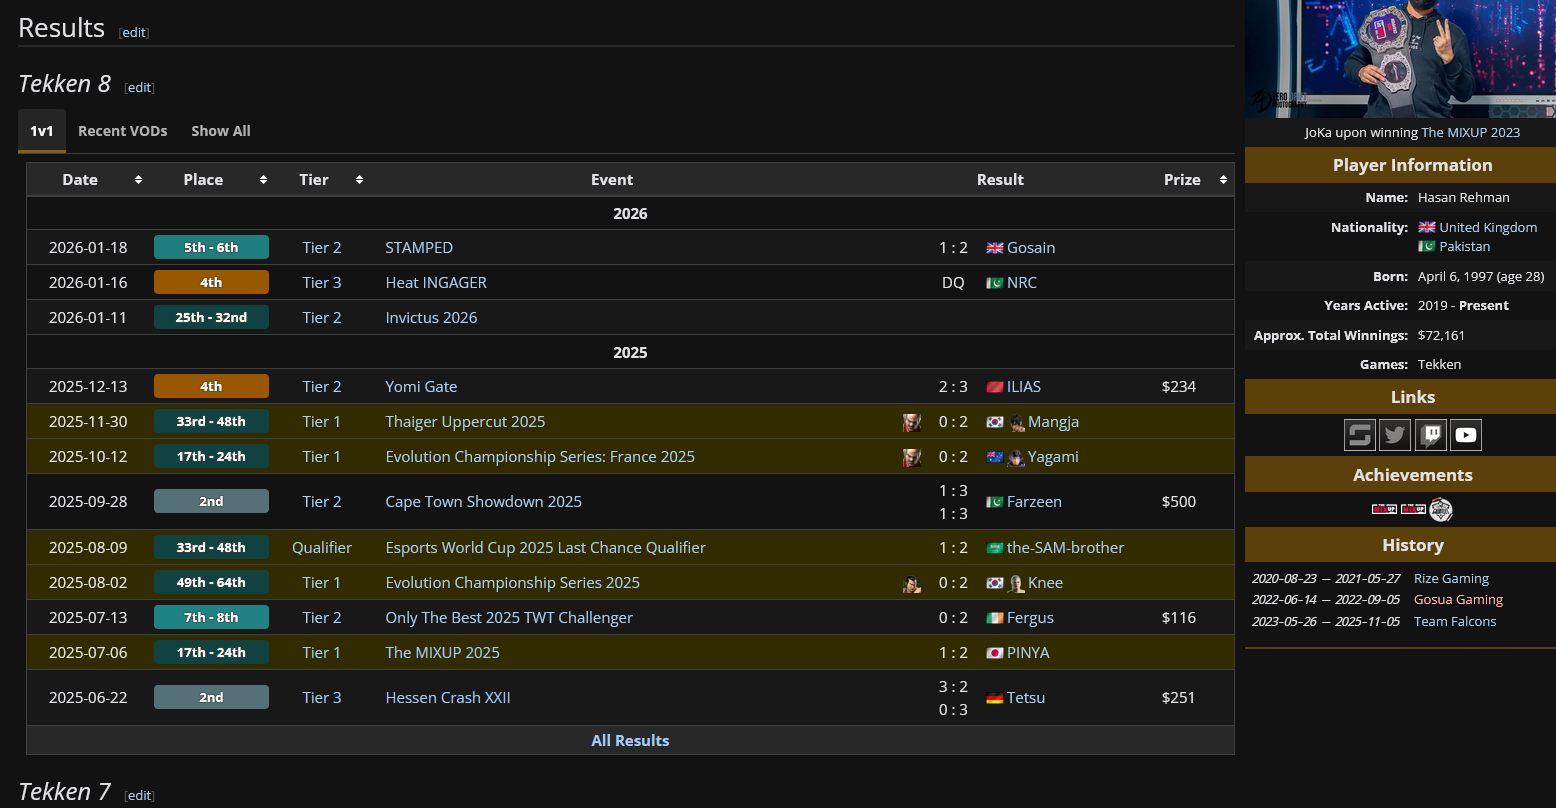This screenshot has height=808, width=1556.
Task: Click the South Korea flag beside Knee
Action: click(994, 583)
